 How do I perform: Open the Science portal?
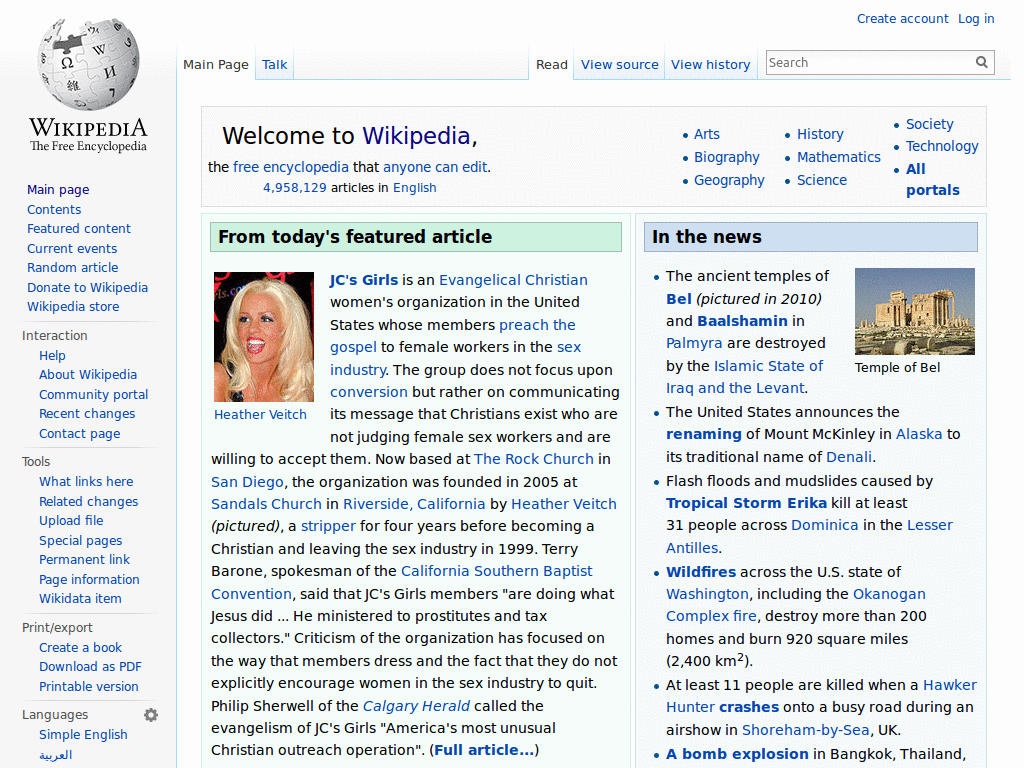[x=822, y=180]
